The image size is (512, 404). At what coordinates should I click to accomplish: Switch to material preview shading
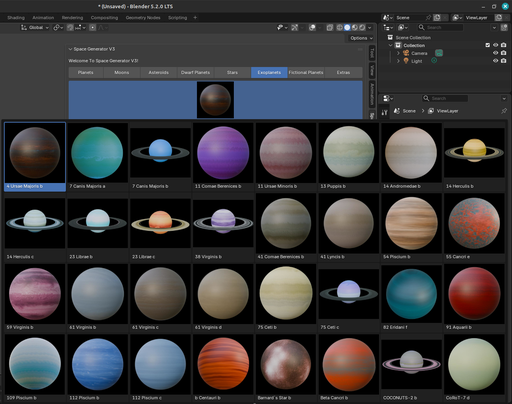coord(355,28)
